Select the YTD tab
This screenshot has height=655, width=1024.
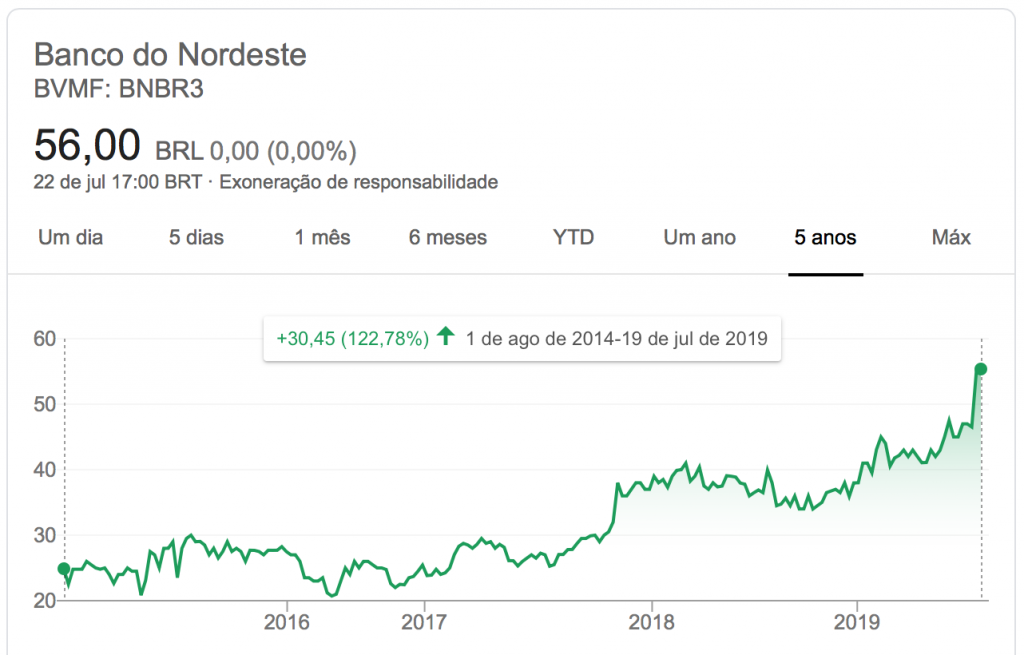(573, 238)
